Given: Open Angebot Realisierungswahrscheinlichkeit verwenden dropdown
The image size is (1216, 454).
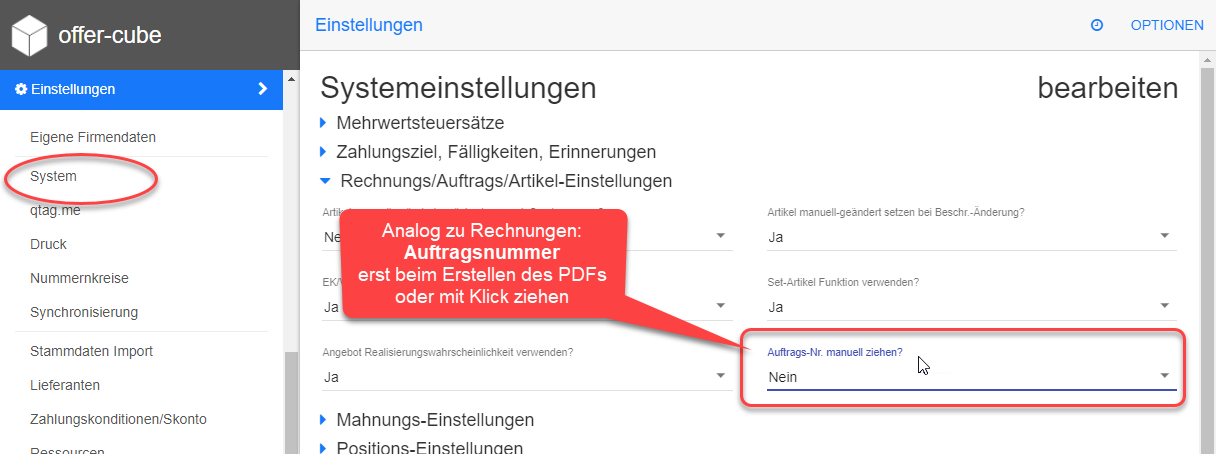Looking at the screenshot, I should pos(527,376).
